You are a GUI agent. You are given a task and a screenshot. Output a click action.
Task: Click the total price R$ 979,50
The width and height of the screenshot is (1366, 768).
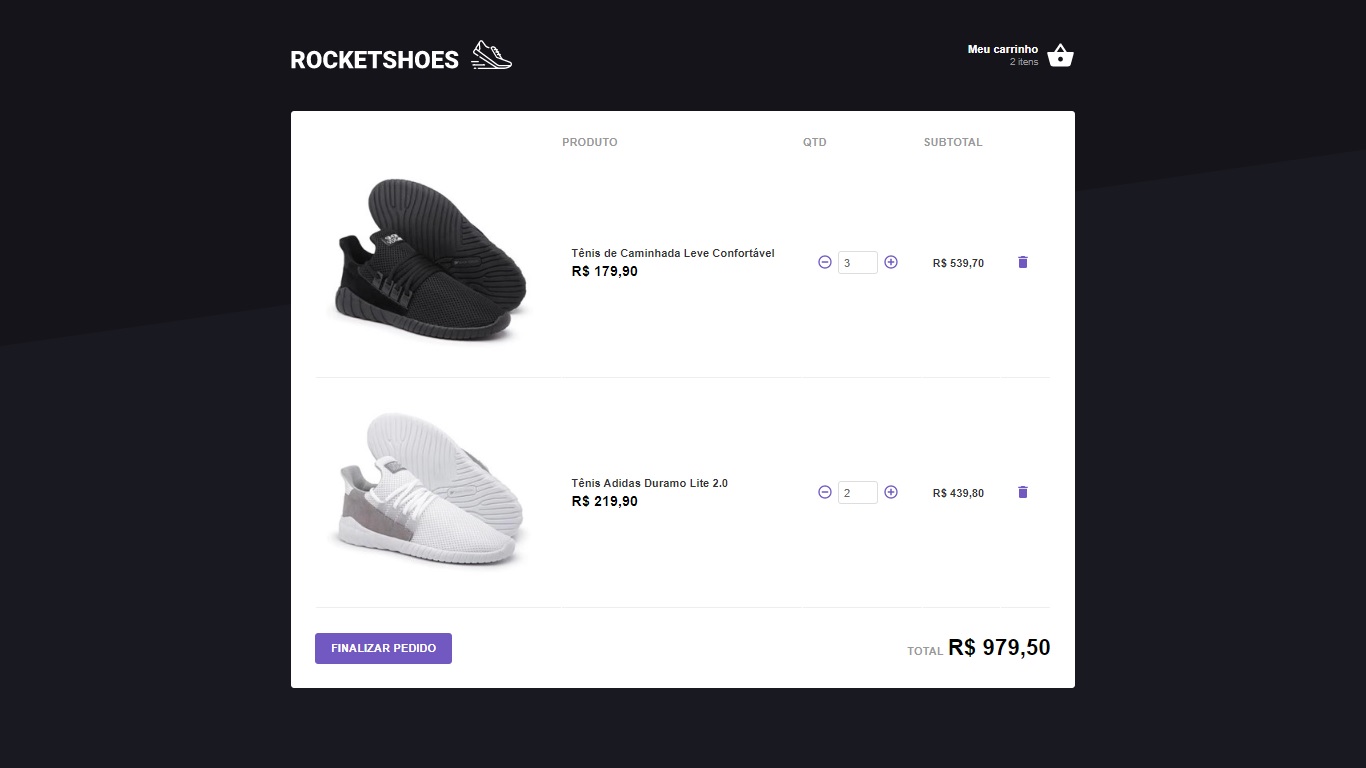point(1000,648)
